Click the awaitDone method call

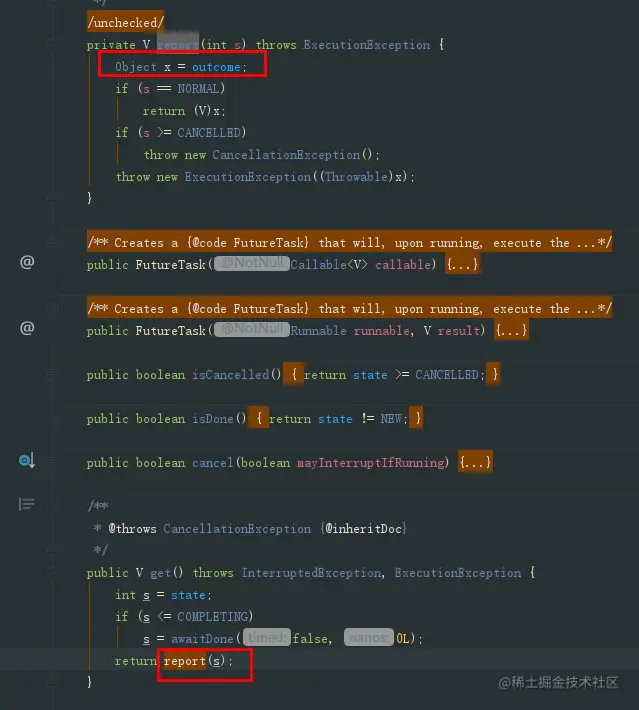pos(202,638)
